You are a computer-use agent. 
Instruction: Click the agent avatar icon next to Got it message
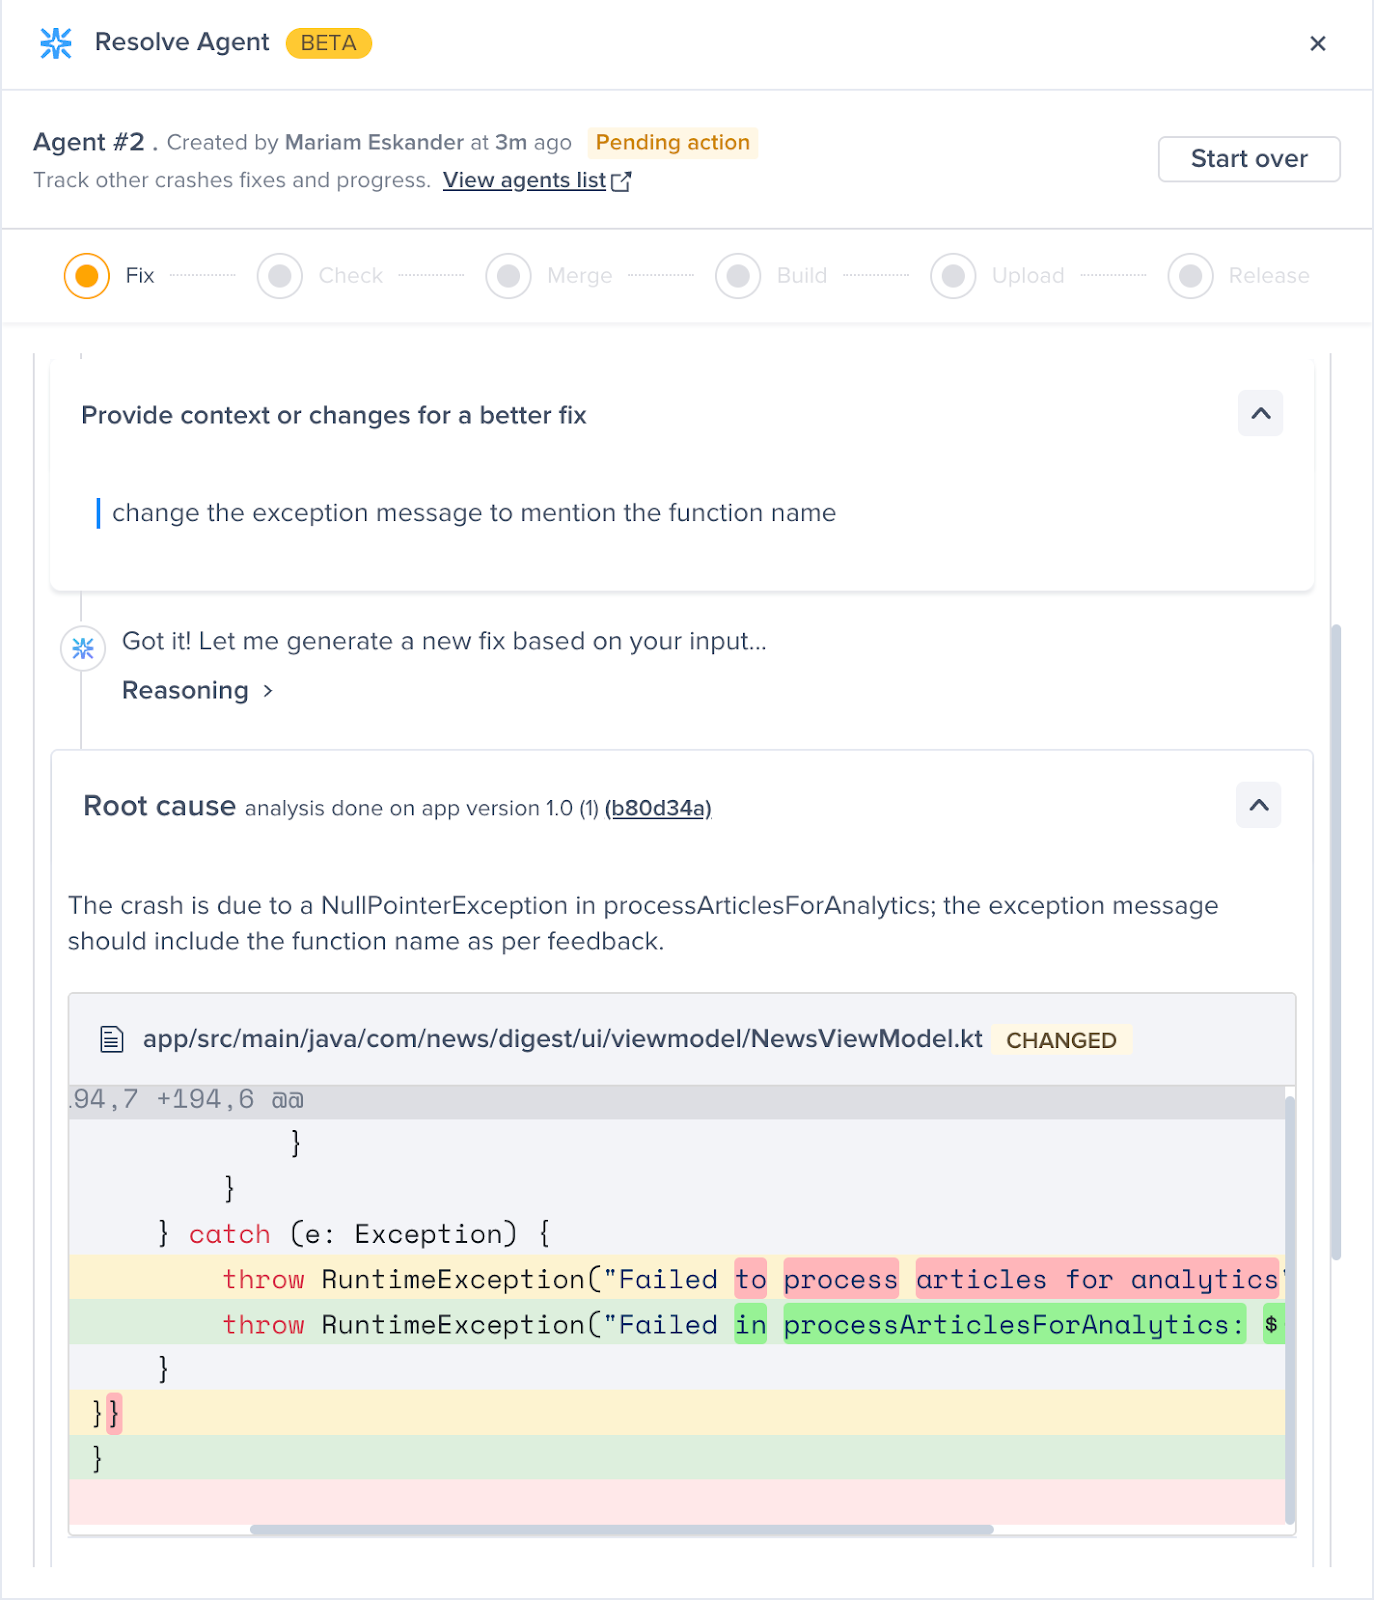[83, 649]
